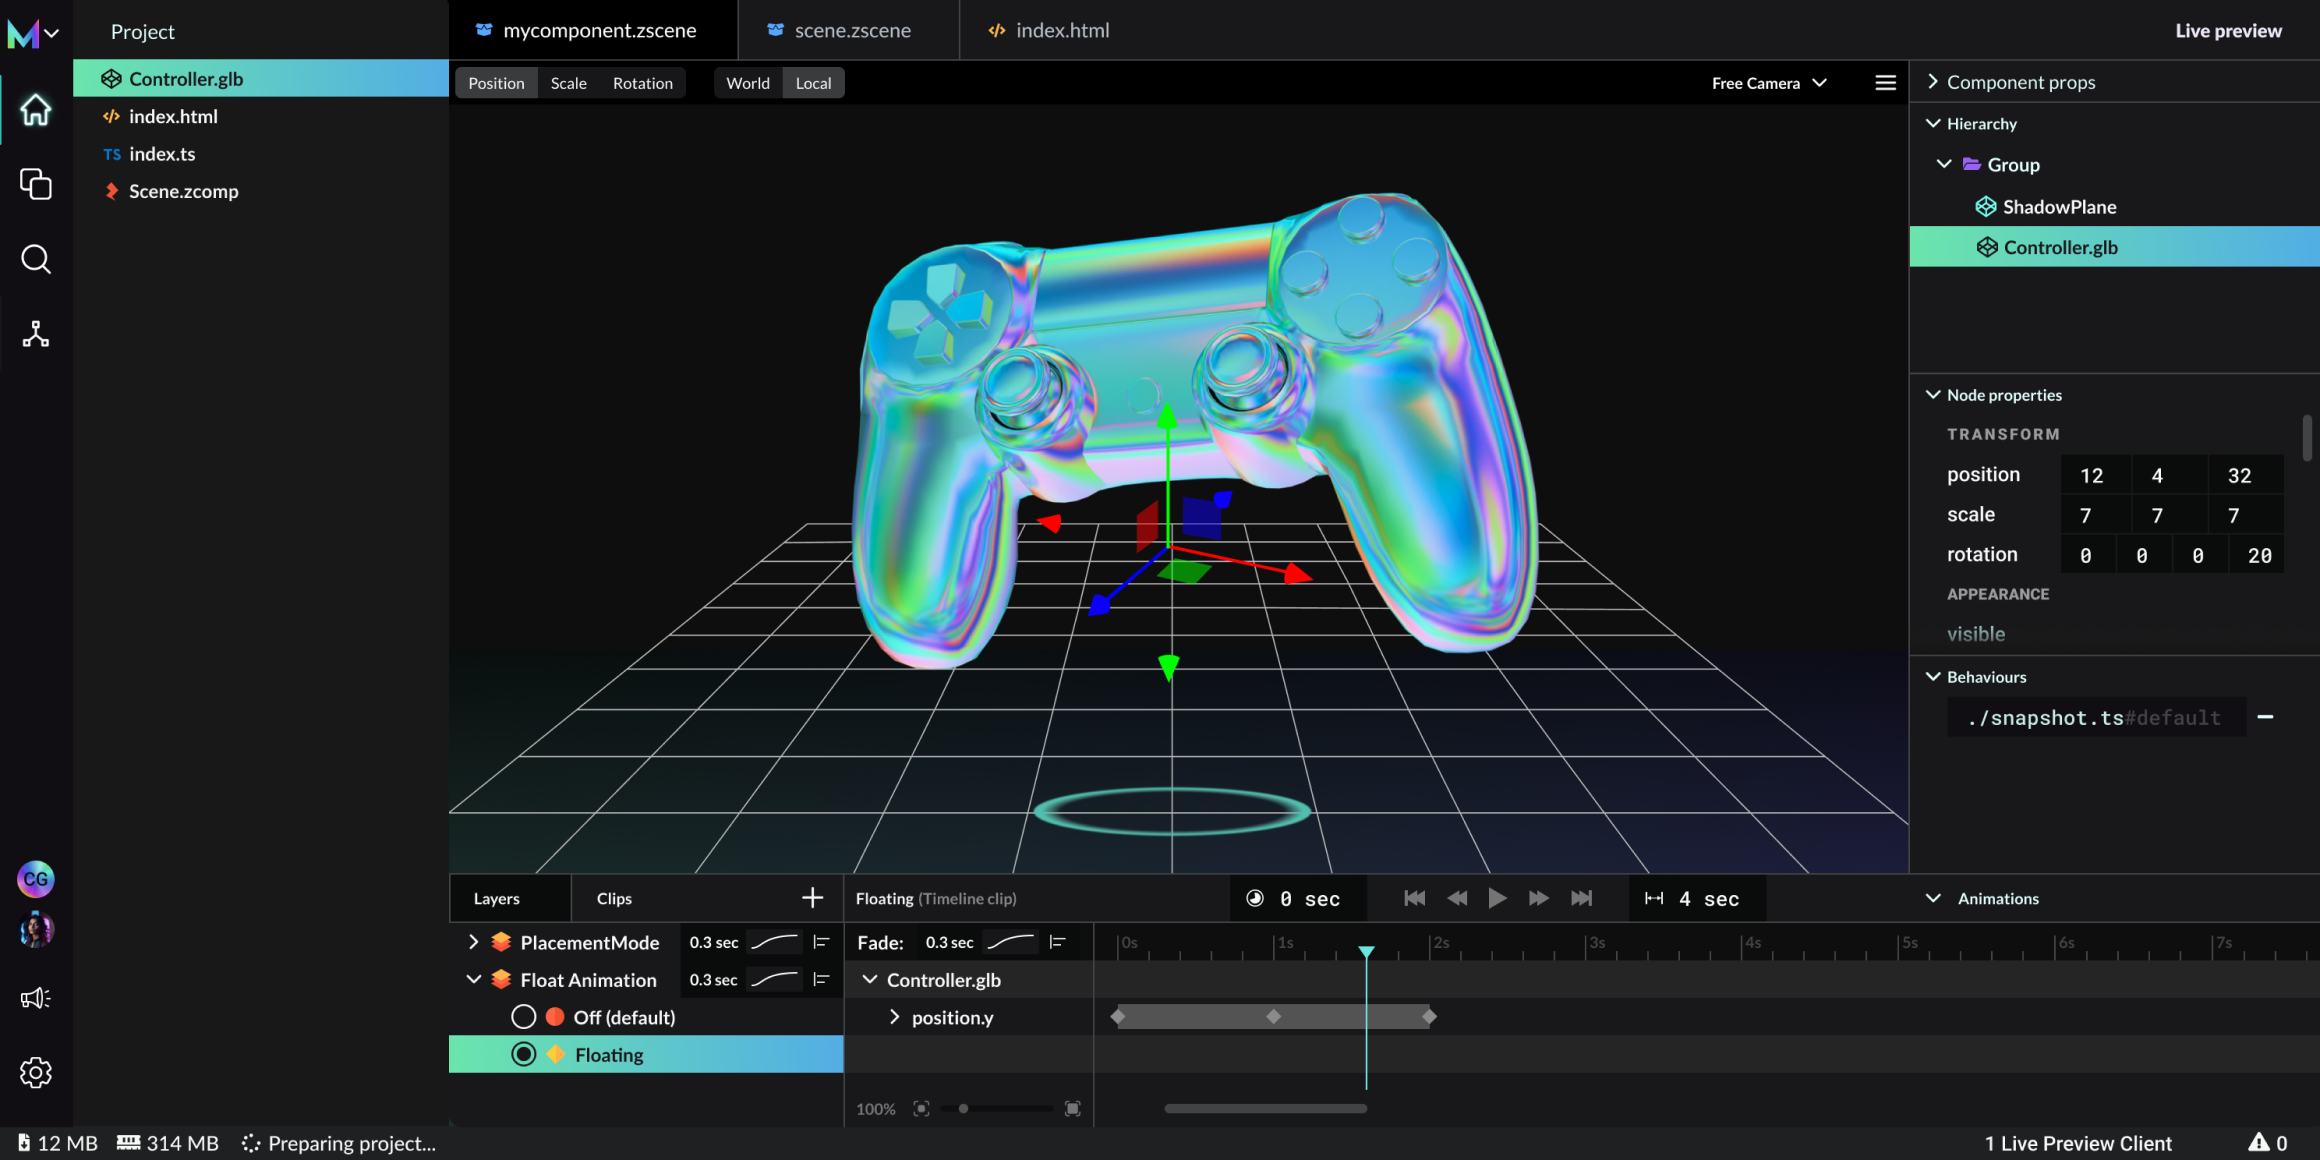Expand the PlacementMode layer
Viewport: 2320px width, 1160px height.
tap(472, 941)
